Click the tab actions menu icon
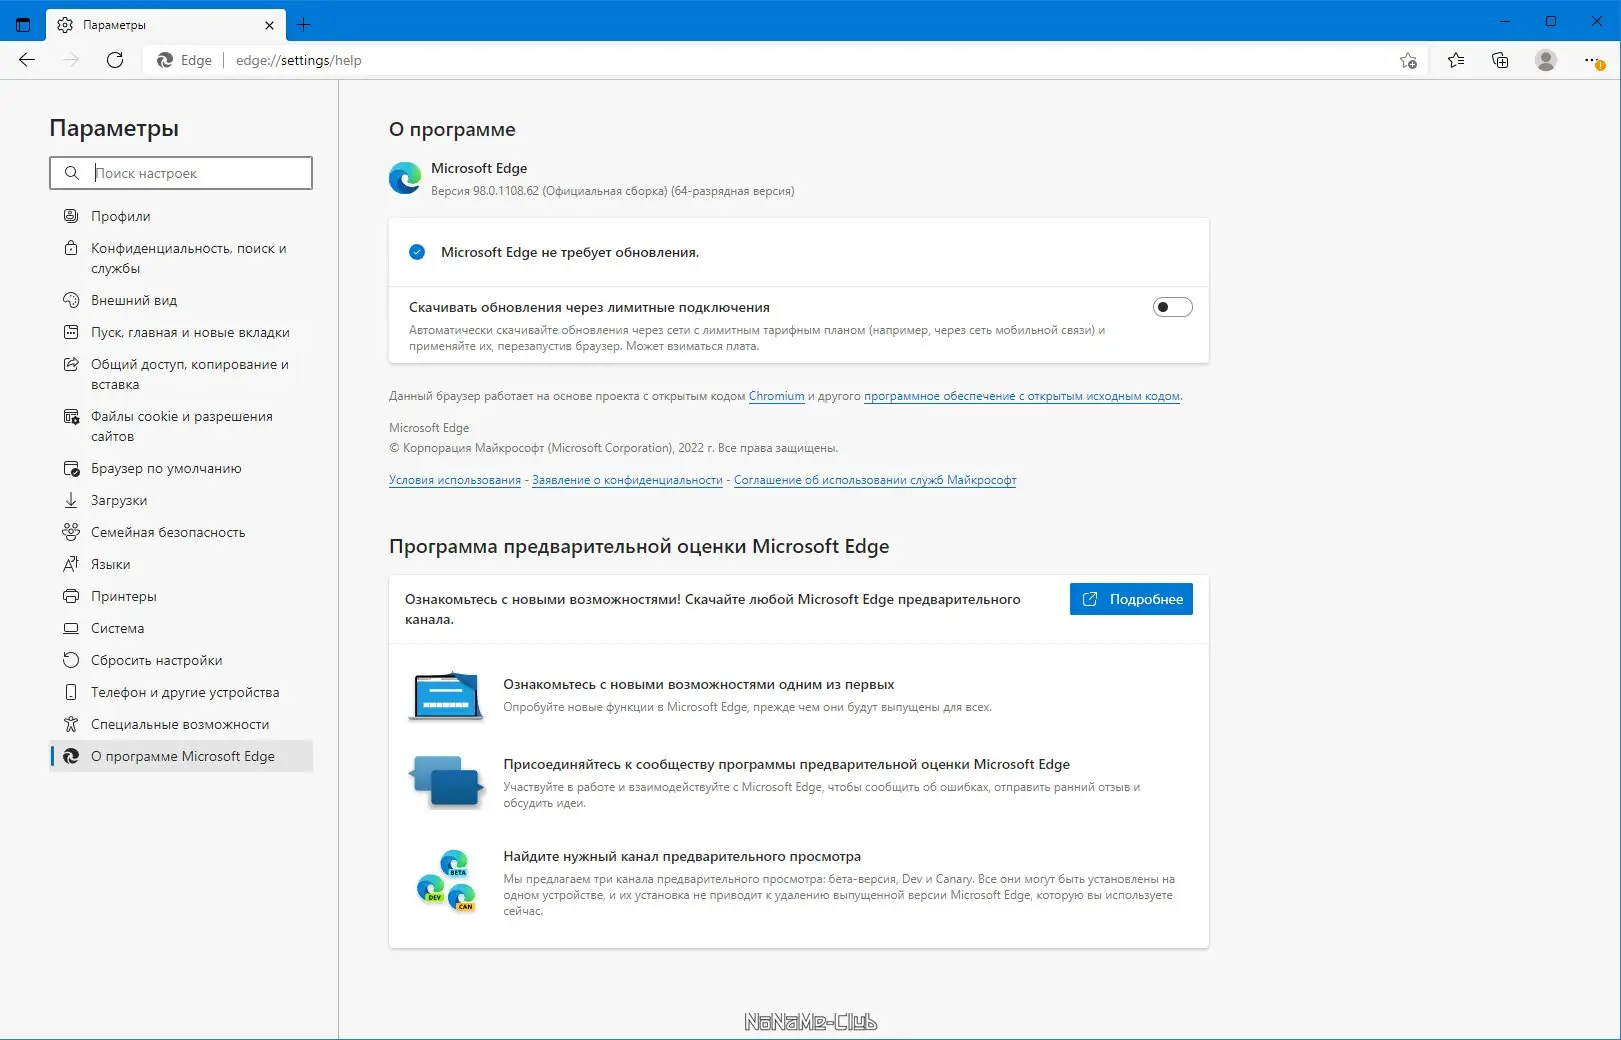 [x=23, y=25]
